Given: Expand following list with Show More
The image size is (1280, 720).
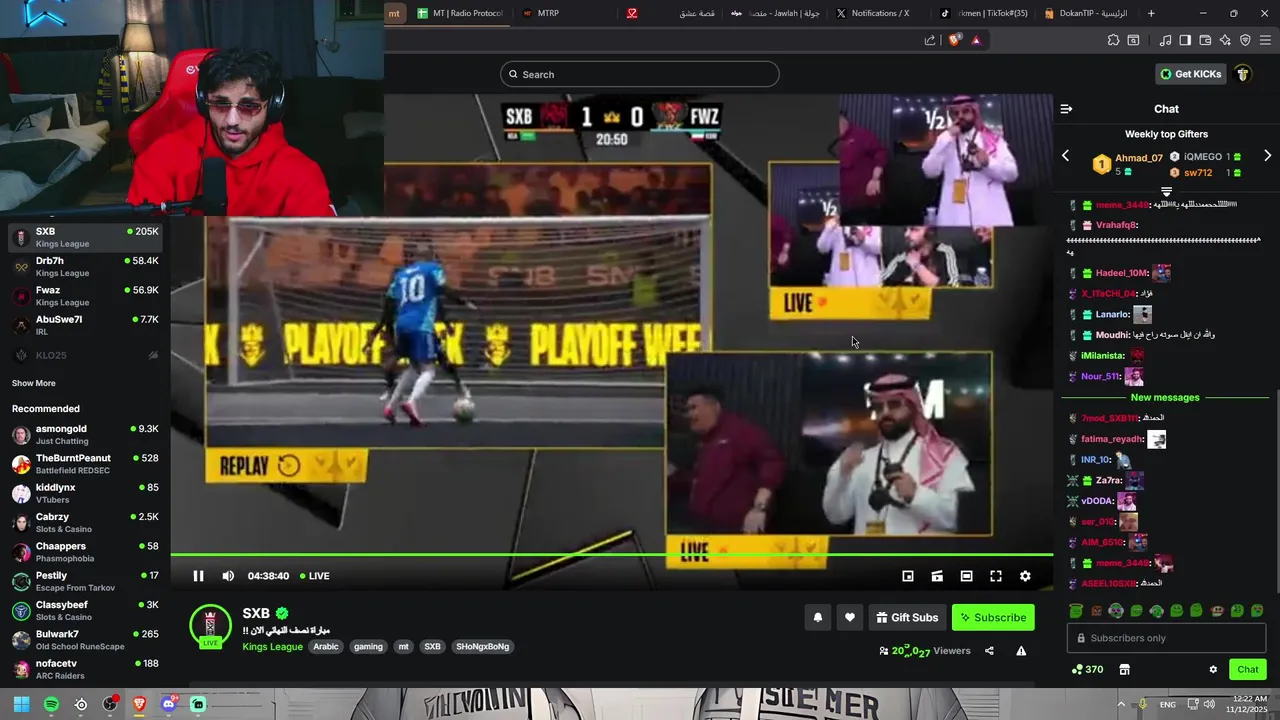Looking at the screenshot, I should click(x=34, y=383).
